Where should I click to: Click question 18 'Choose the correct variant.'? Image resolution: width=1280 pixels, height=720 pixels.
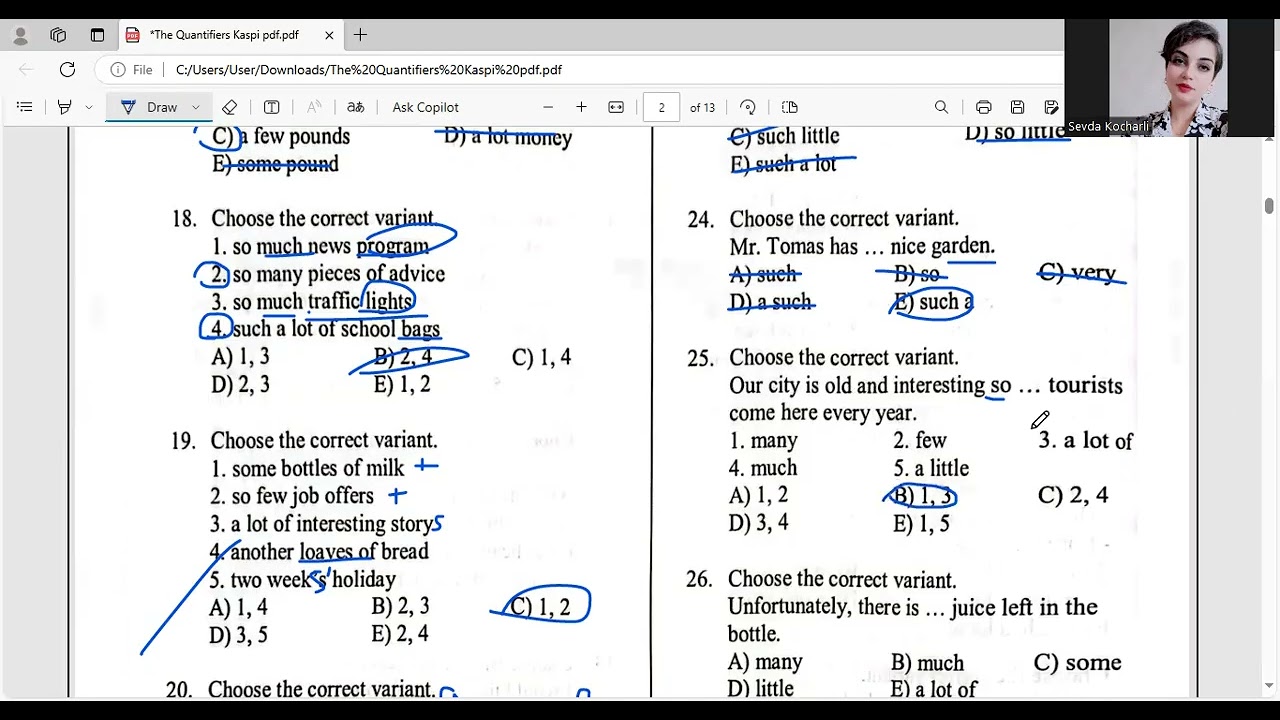(x=322, y=218)
